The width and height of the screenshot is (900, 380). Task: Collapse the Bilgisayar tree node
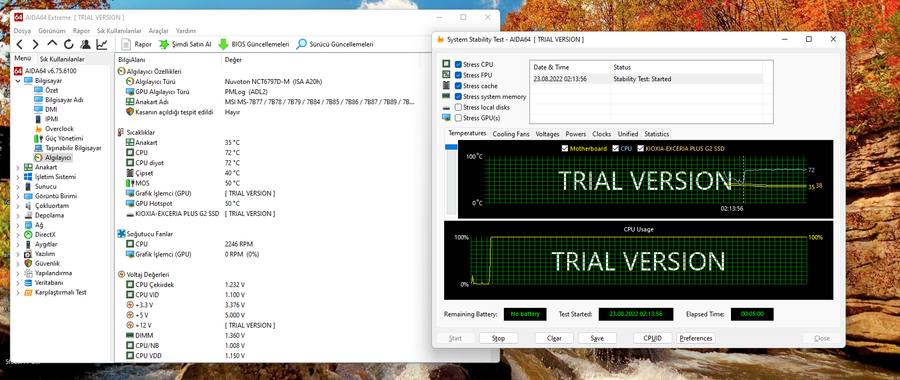[18, 80]
